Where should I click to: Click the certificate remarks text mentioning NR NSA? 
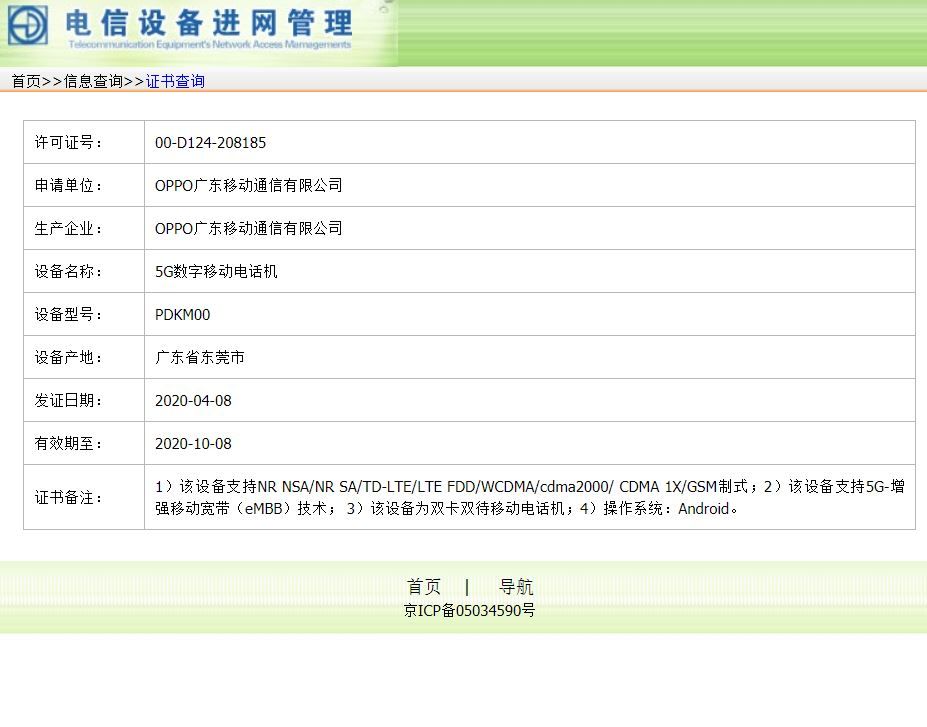[x=530, y=497]
